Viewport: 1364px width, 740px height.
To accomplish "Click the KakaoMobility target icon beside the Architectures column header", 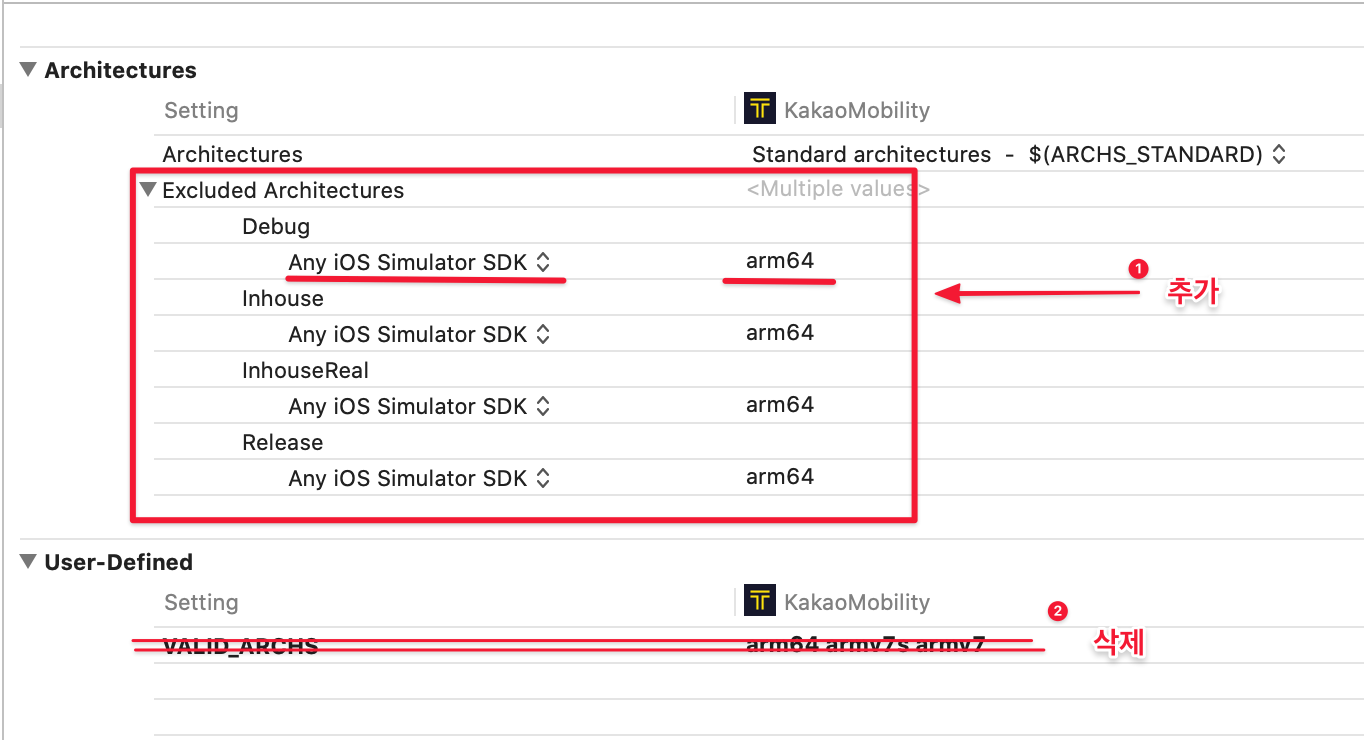I will click(759, 108).
